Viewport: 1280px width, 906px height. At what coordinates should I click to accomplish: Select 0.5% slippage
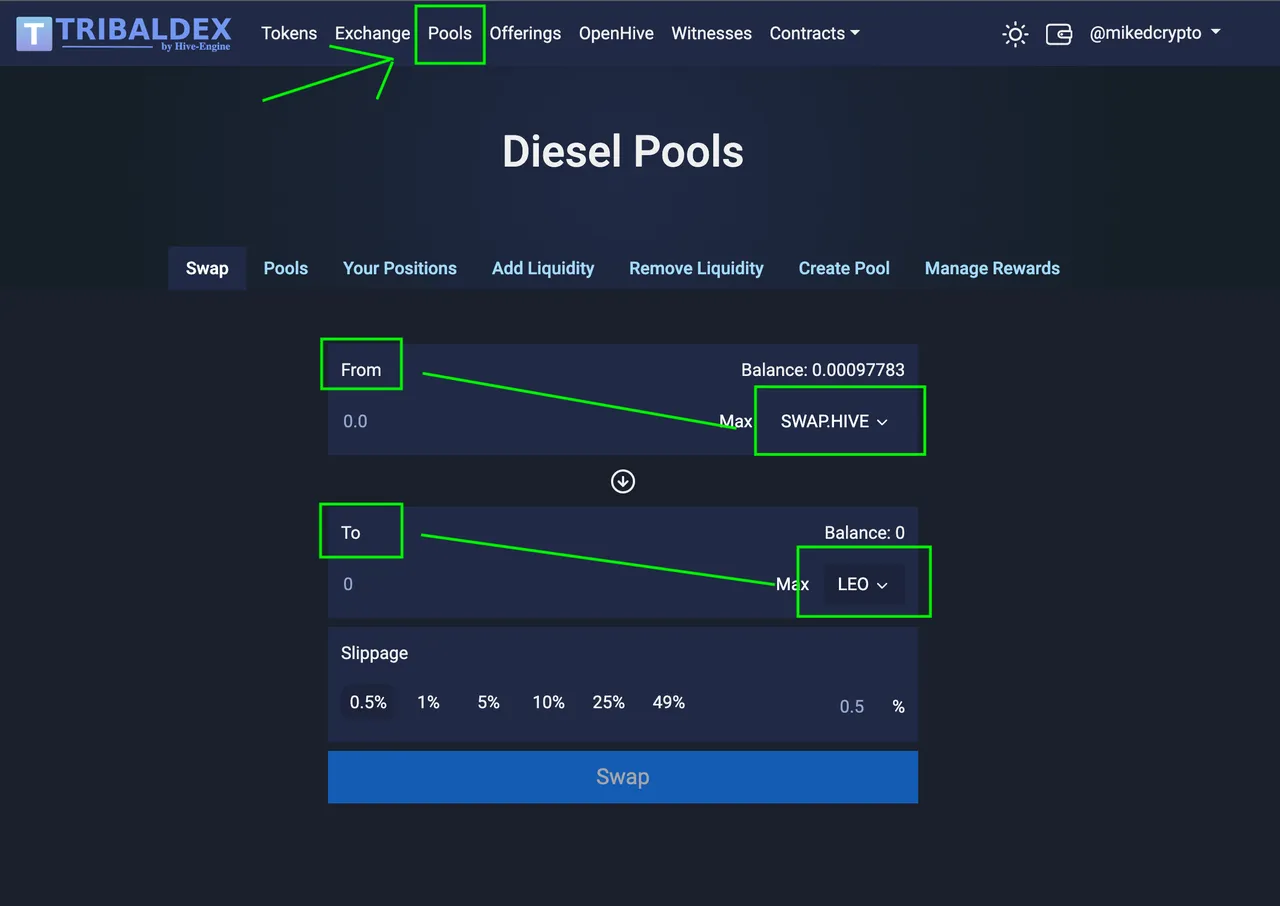pyautogui.click(x=368, y=703)
